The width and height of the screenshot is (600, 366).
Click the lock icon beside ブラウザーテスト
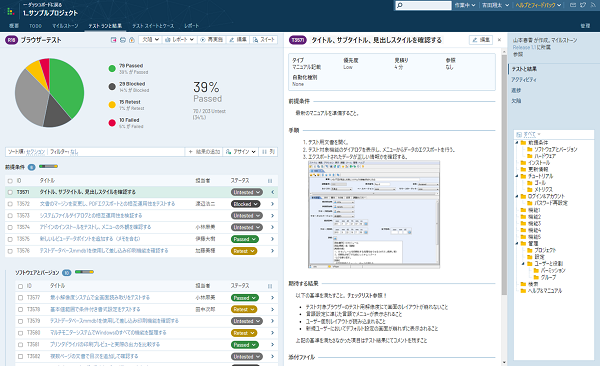tap(132, 40)
